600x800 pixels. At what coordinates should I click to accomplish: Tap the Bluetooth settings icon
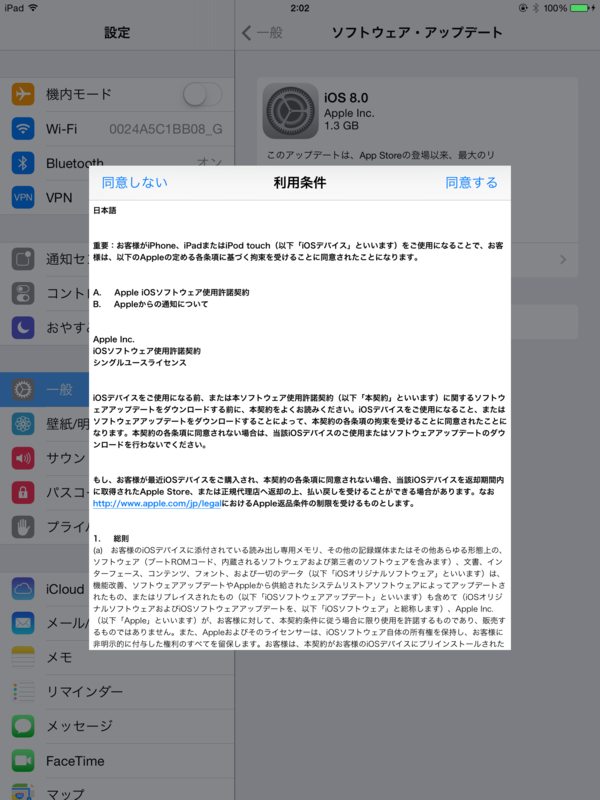coord(23,163)
